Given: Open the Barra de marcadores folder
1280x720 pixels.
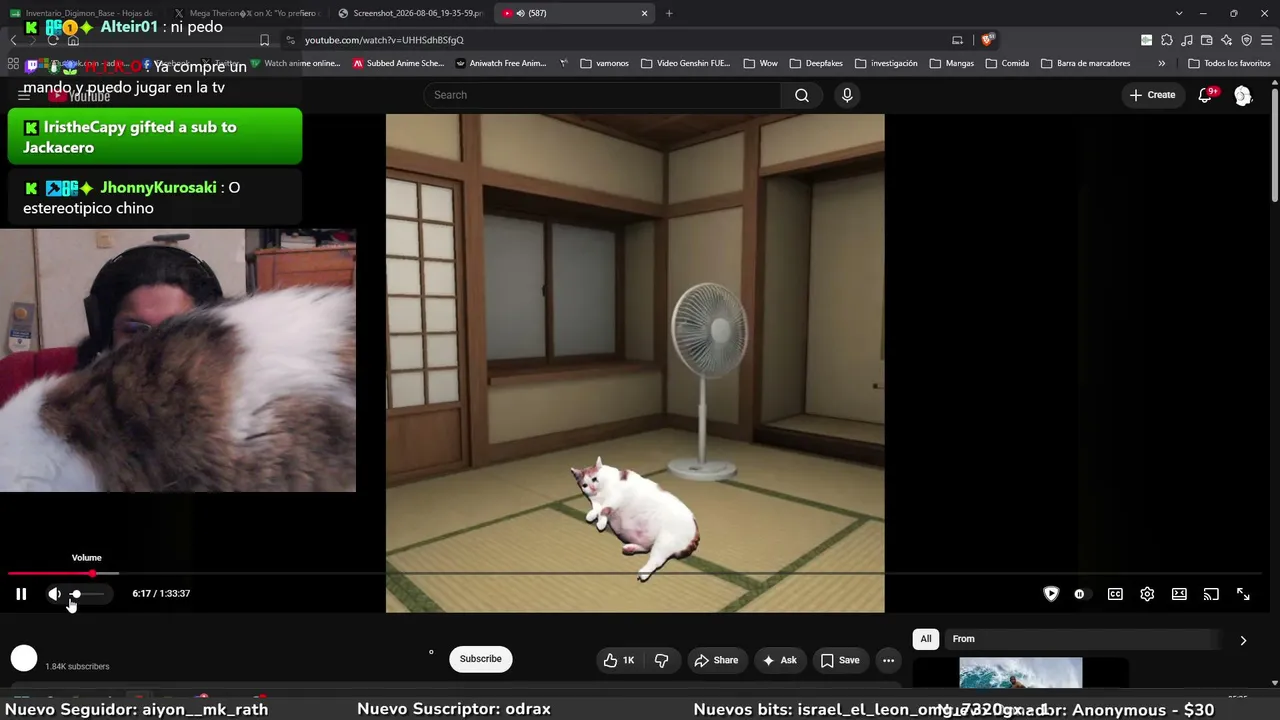Looking at the screenshot, I should pyautogui.click(x=1085, y=63).
